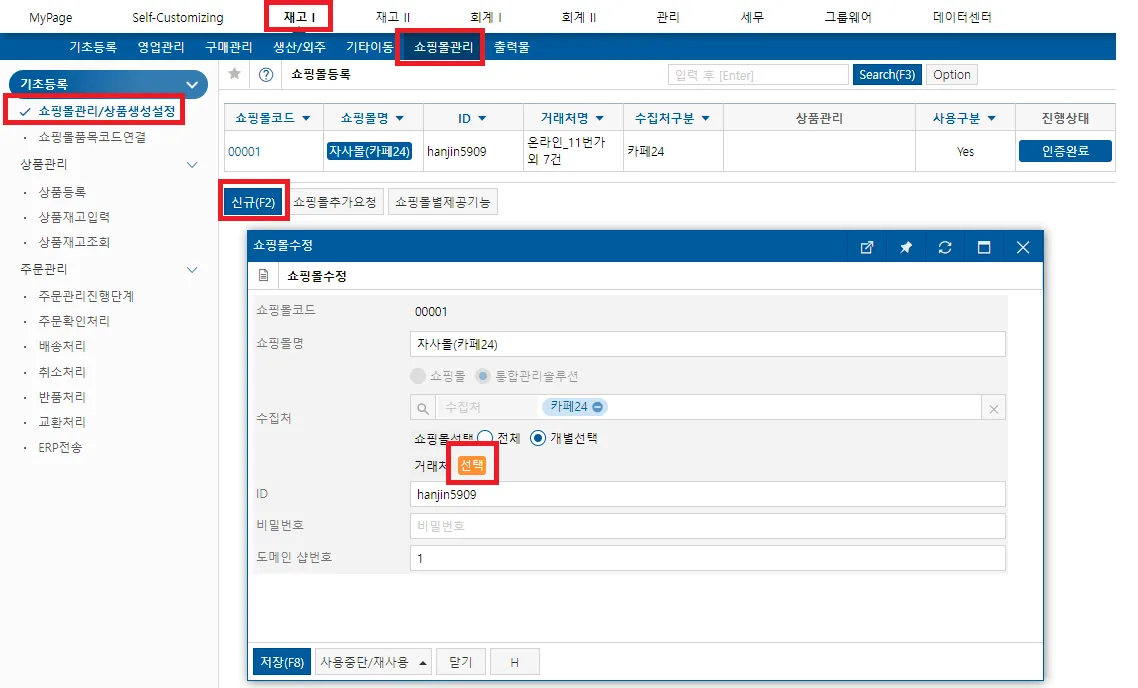This screenshot has width=1138, height=688.
Task: Click the orange 선택 button
Action: pyautogui.click(x=472, y=465)
